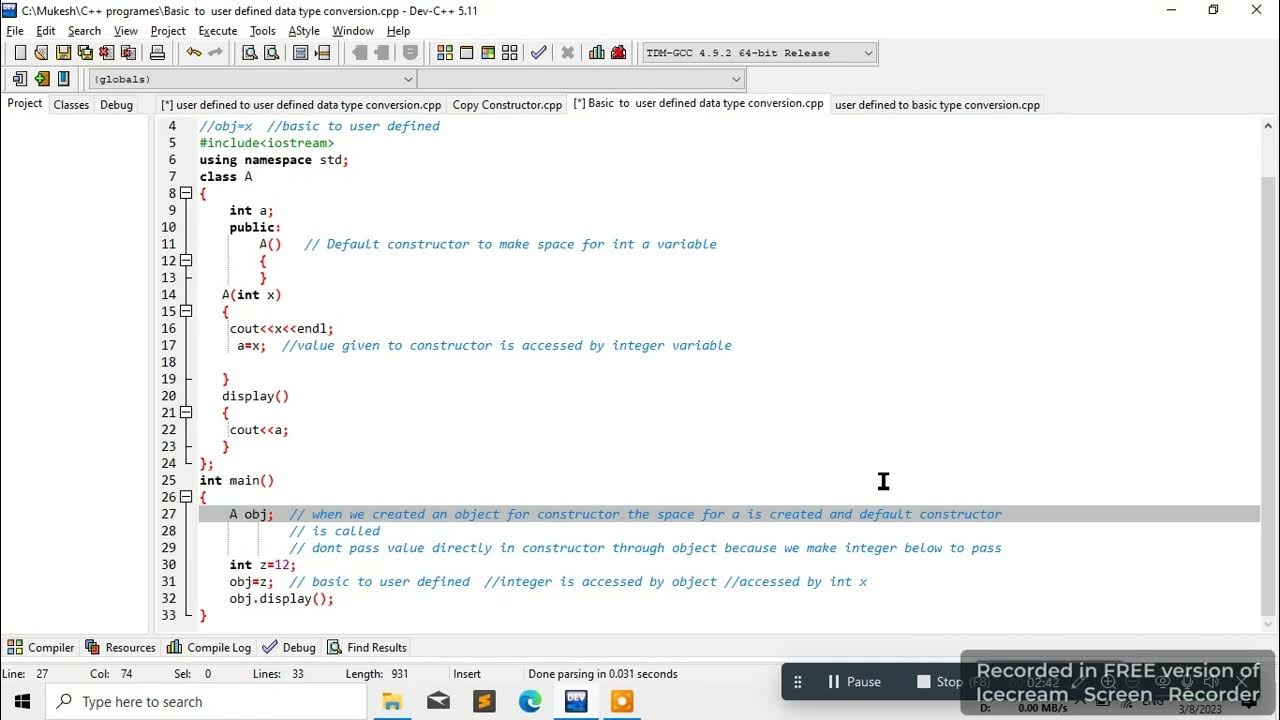Start debugging with the checkmark icon
1280x720 pixels.
coord(539,53)
